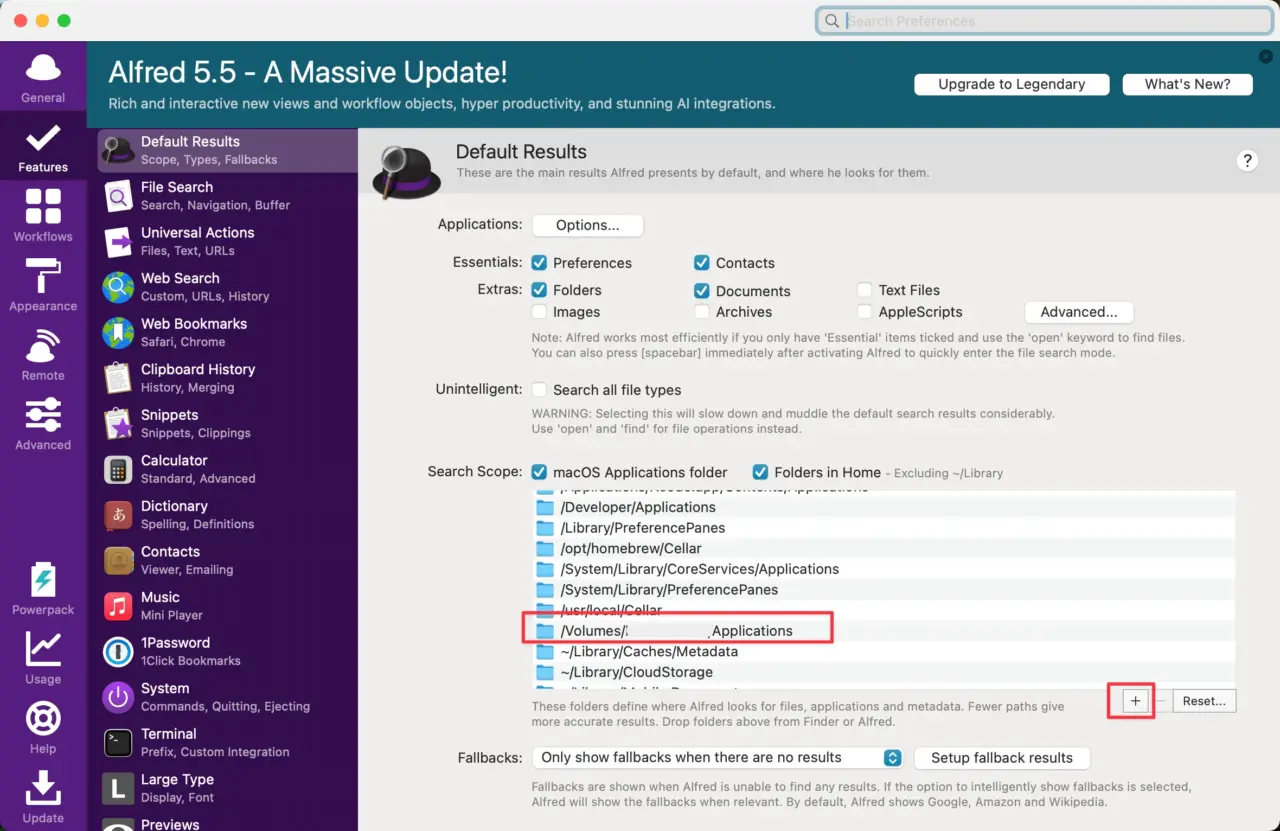Add a search scope folder with plus

point(1136,701)
